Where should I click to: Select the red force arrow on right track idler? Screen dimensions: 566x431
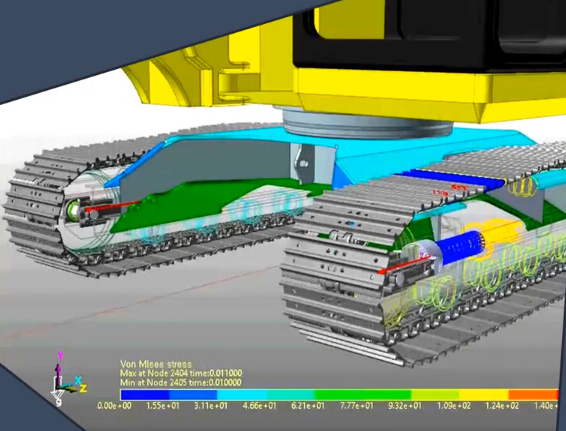tap(401, 266)
